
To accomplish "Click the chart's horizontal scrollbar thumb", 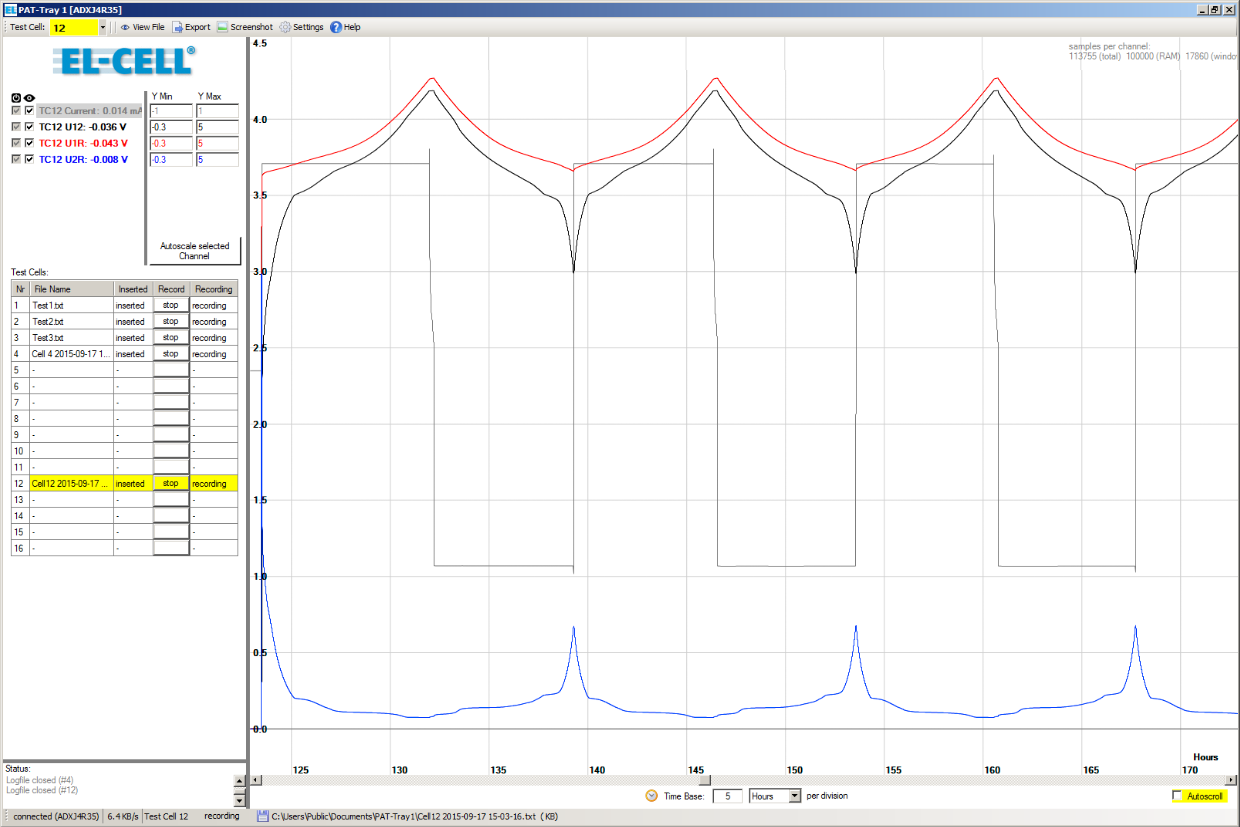I will point(703,780).
